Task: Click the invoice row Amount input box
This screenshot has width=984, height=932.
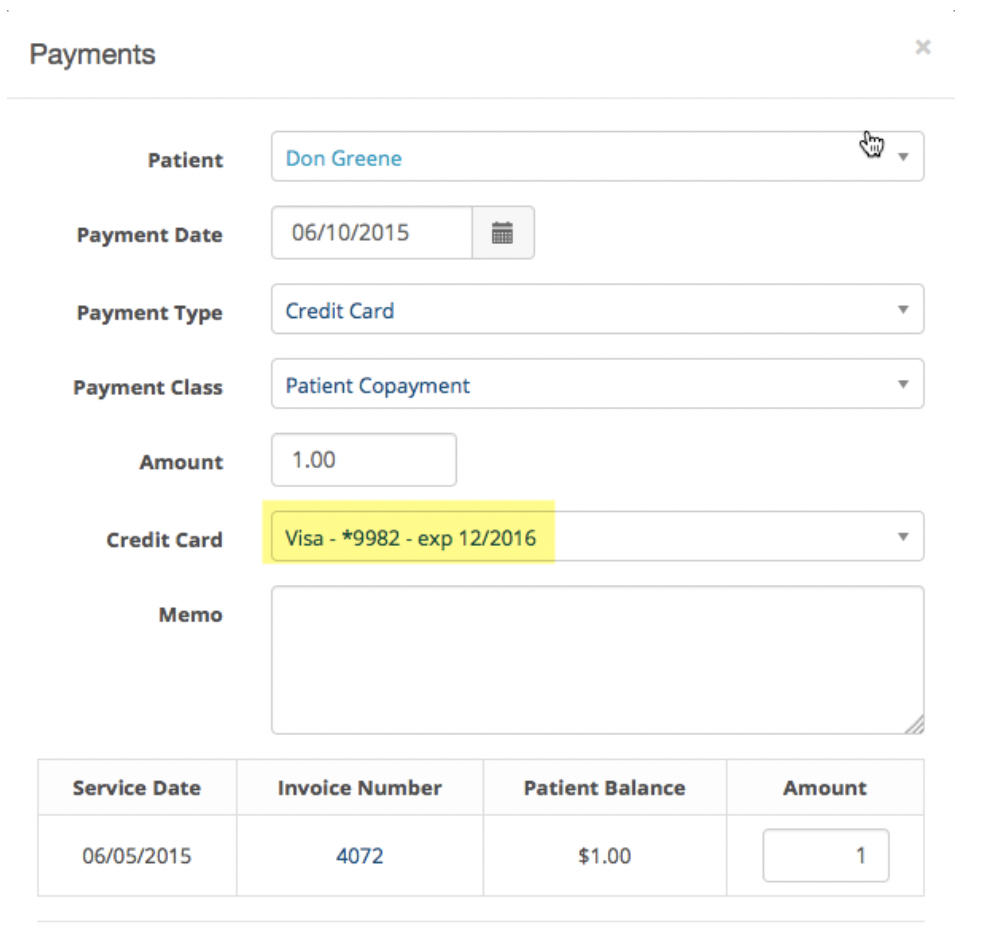Action: [826, 855]
